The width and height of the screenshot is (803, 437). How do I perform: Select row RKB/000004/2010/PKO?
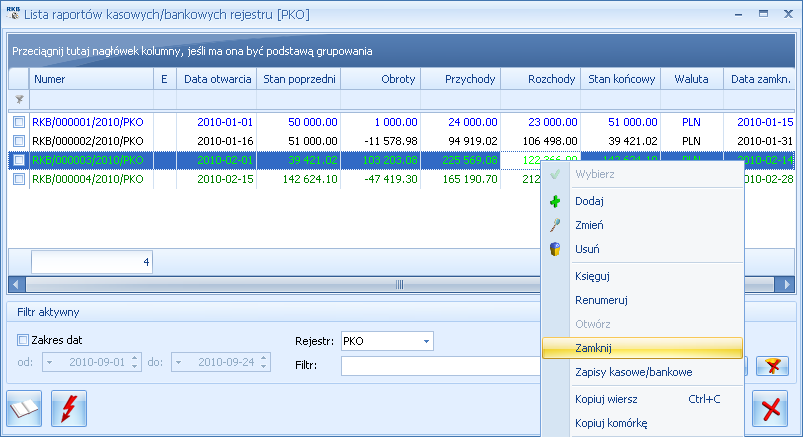[274, 179]
